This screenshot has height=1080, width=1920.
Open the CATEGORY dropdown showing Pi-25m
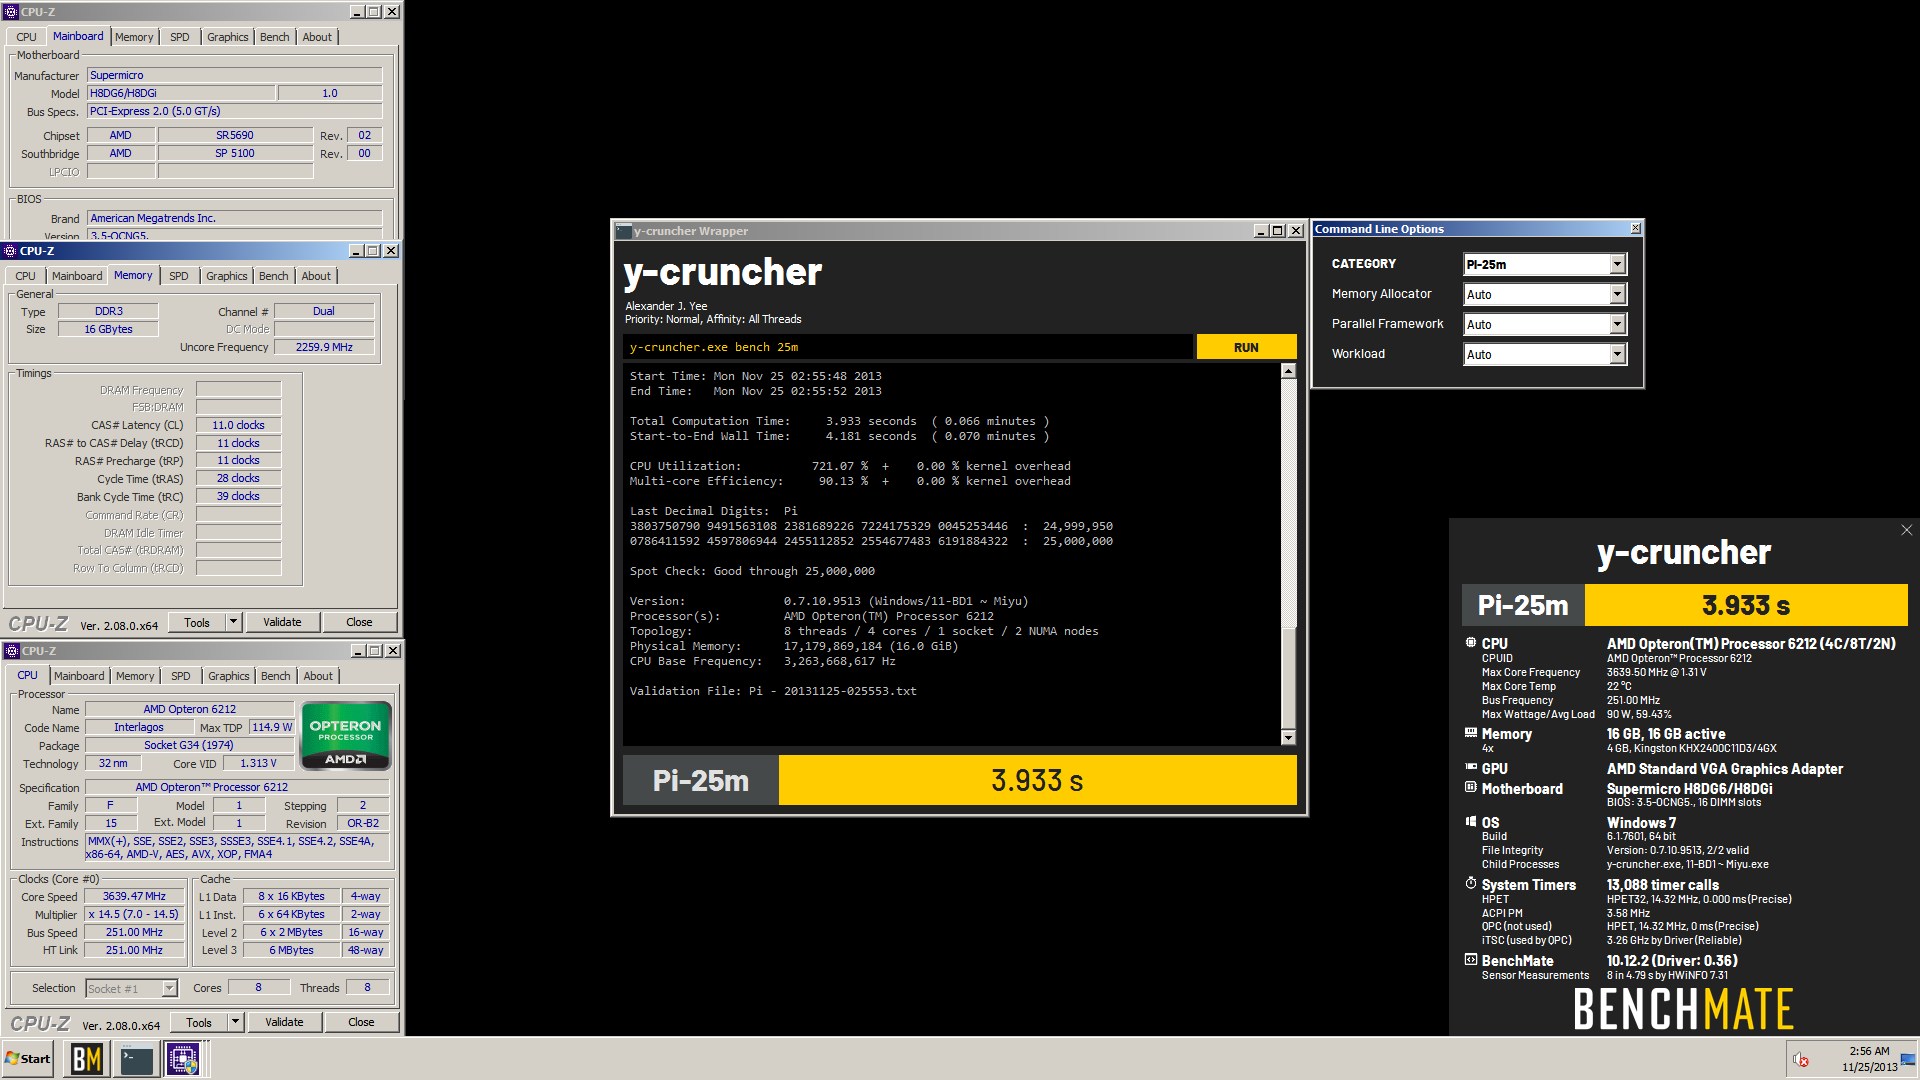click(1617, 264)
